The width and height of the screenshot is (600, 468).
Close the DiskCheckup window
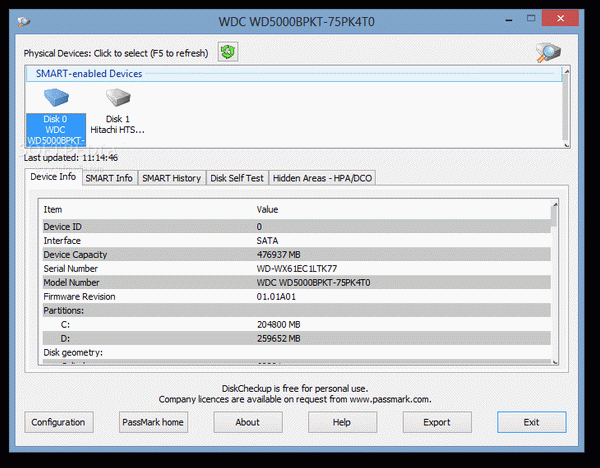point(561,18)
